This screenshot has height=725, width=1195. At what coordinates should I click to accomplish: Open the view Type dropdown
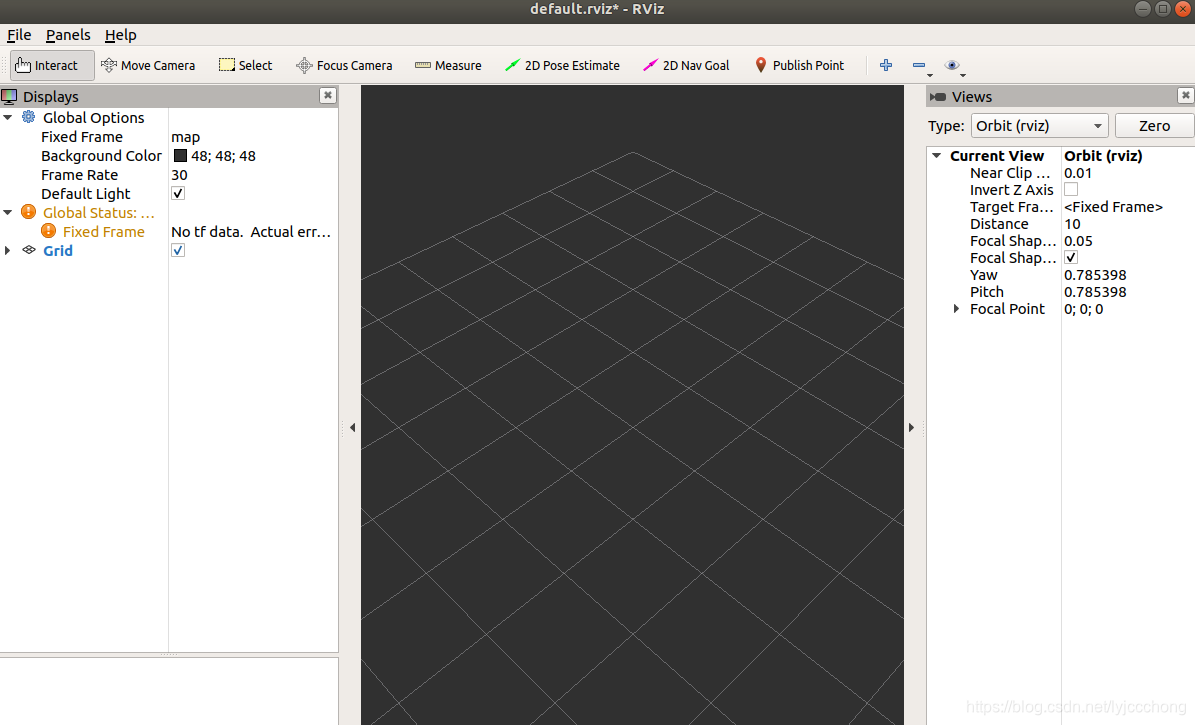pos(1040,126)
